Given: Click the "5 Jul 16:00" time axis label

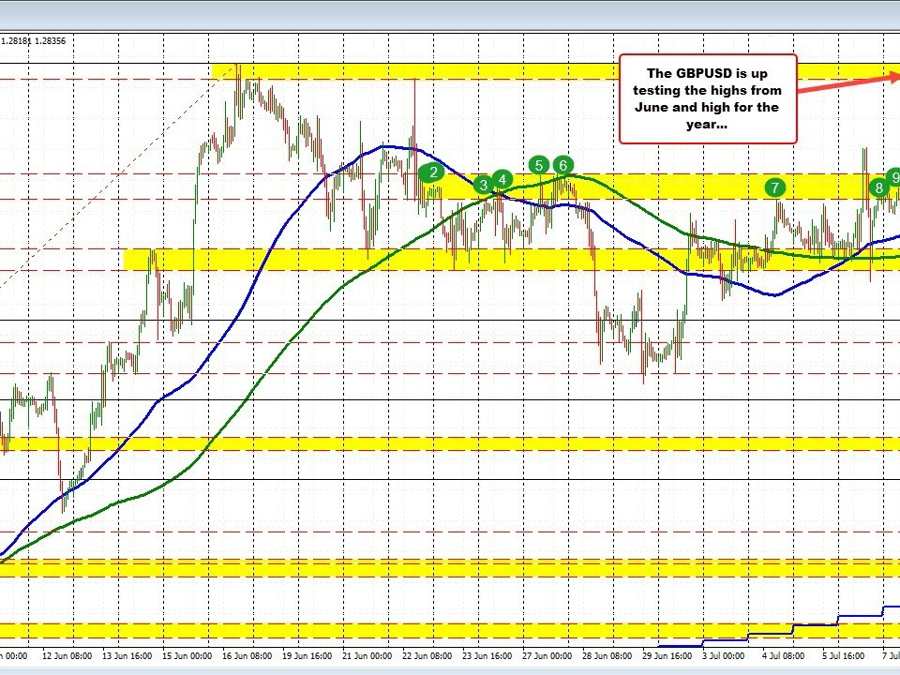Looking at the screenshot, I should 845,655.
